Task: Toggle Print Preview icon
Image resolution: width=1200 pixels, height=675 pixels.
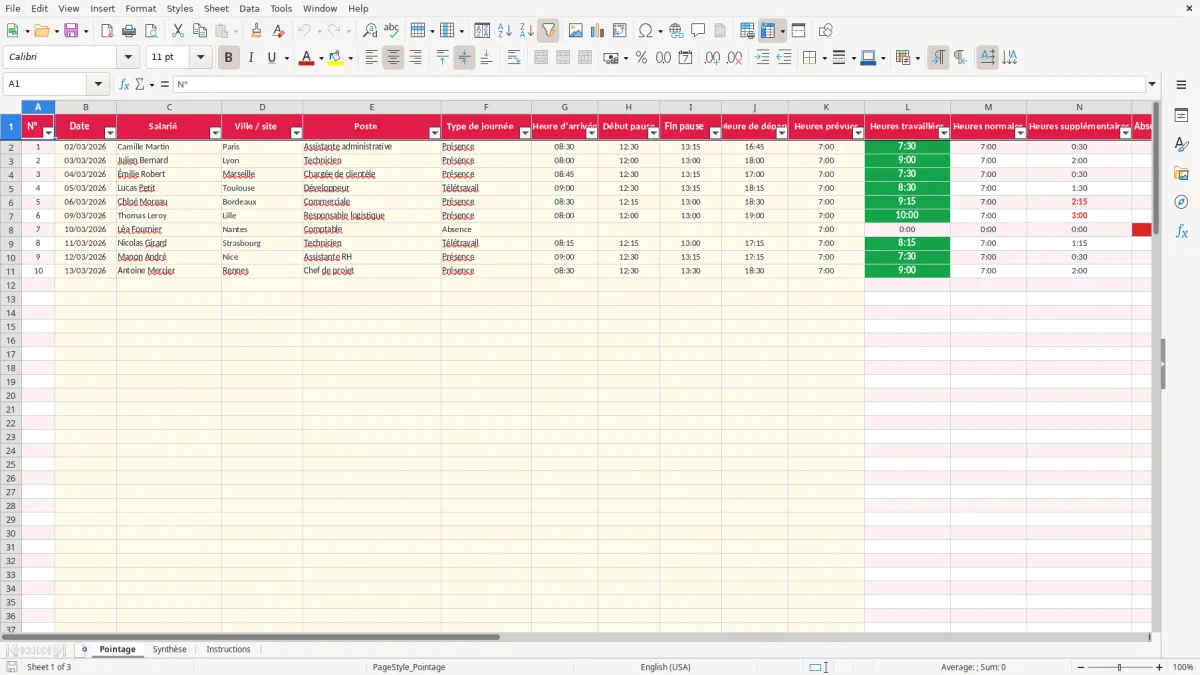Action: point(151,31)
